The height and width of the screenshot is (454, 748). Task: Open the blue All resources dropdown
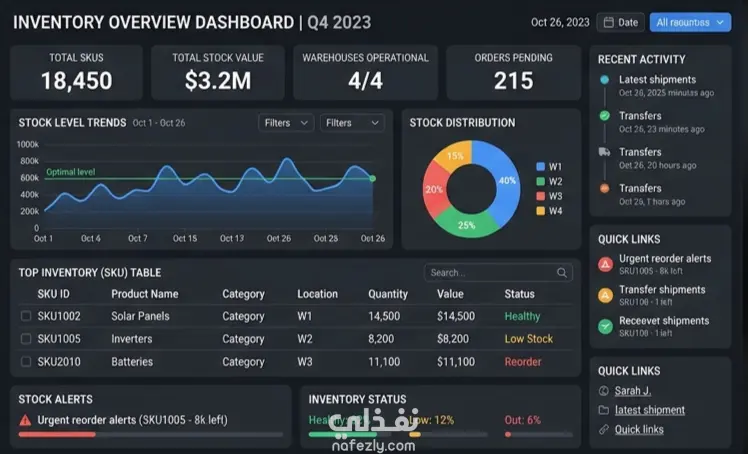690,22
